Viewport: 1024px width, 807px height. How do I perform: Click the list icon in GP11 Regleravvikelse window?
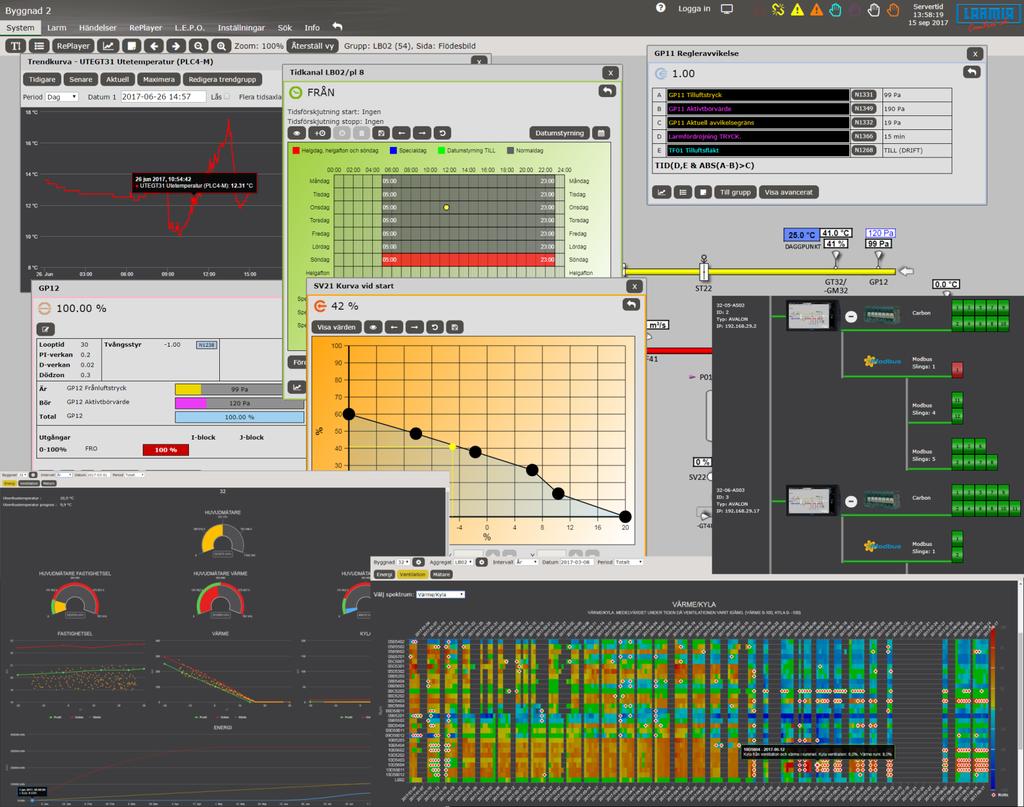pyautogui.click(x=682, y=193)
